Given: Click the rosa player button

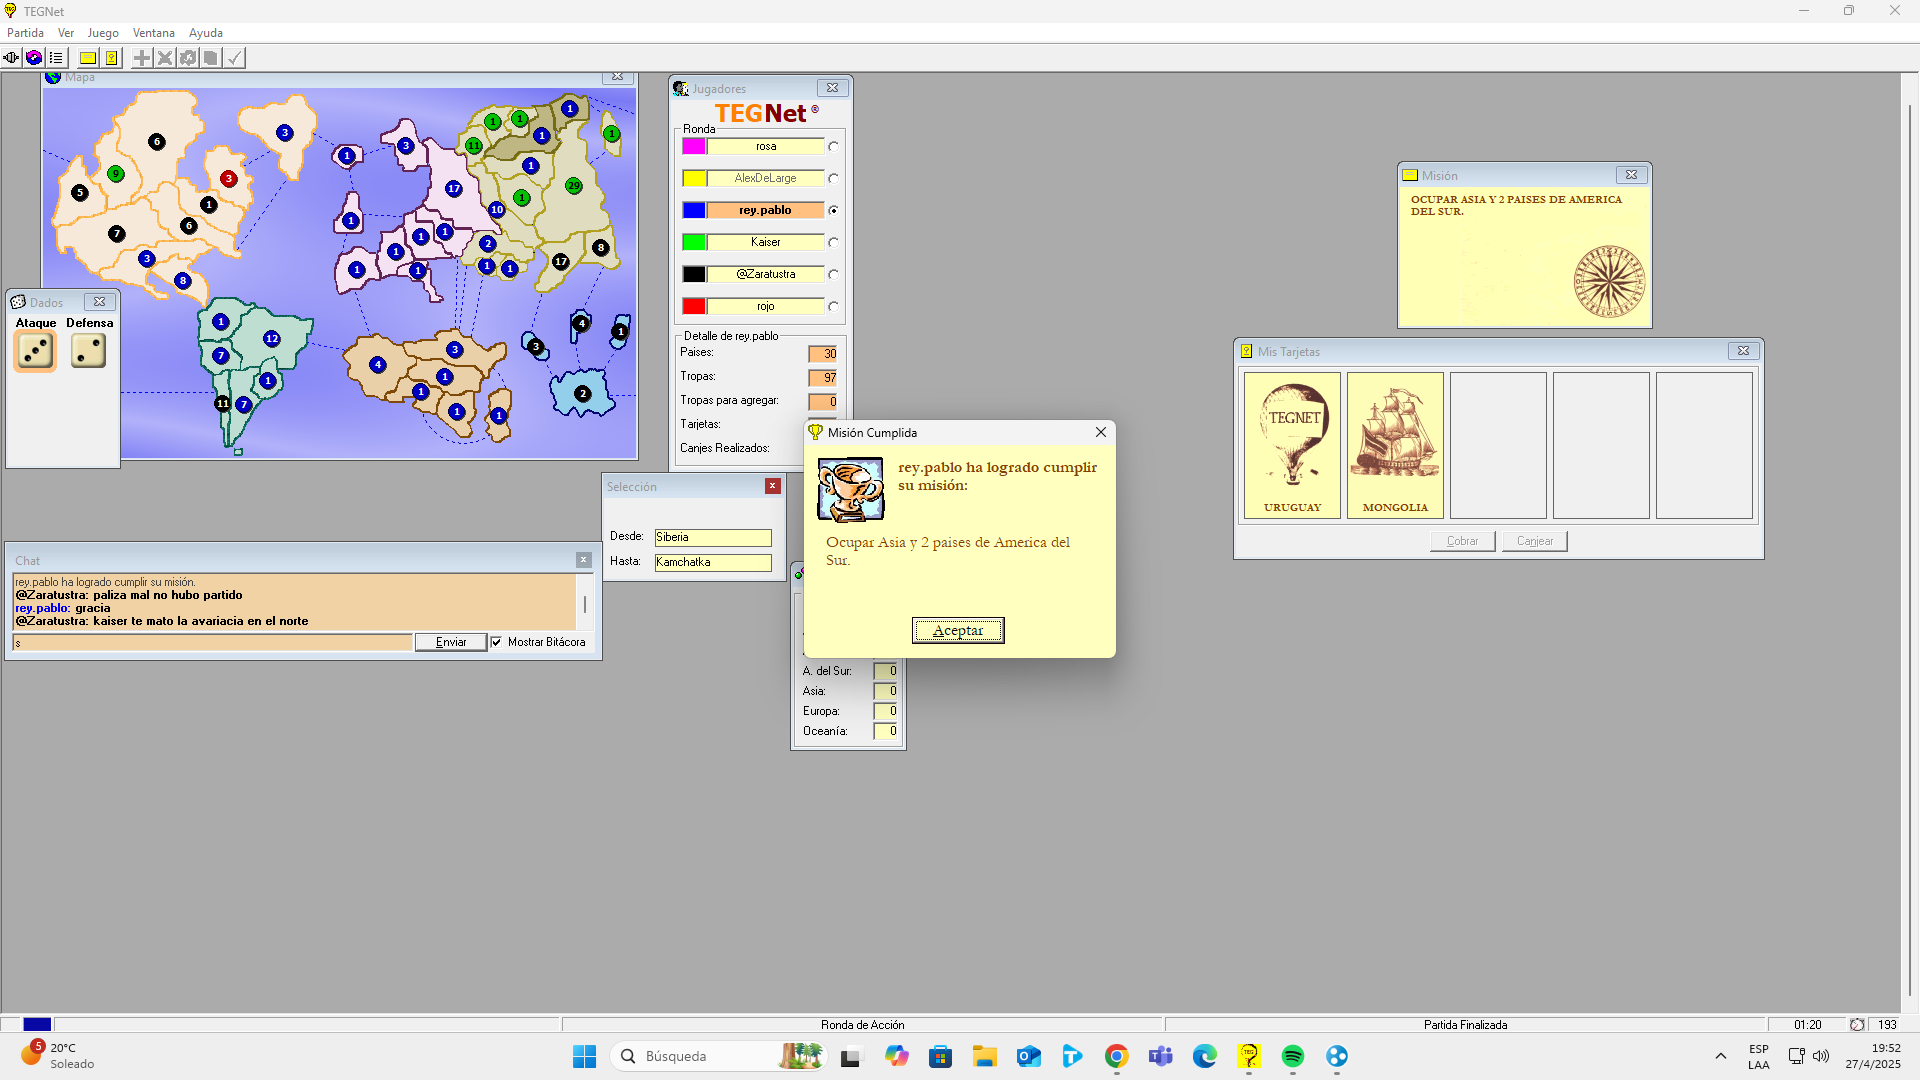Looking at the screenshot, I should click(766, 146).
